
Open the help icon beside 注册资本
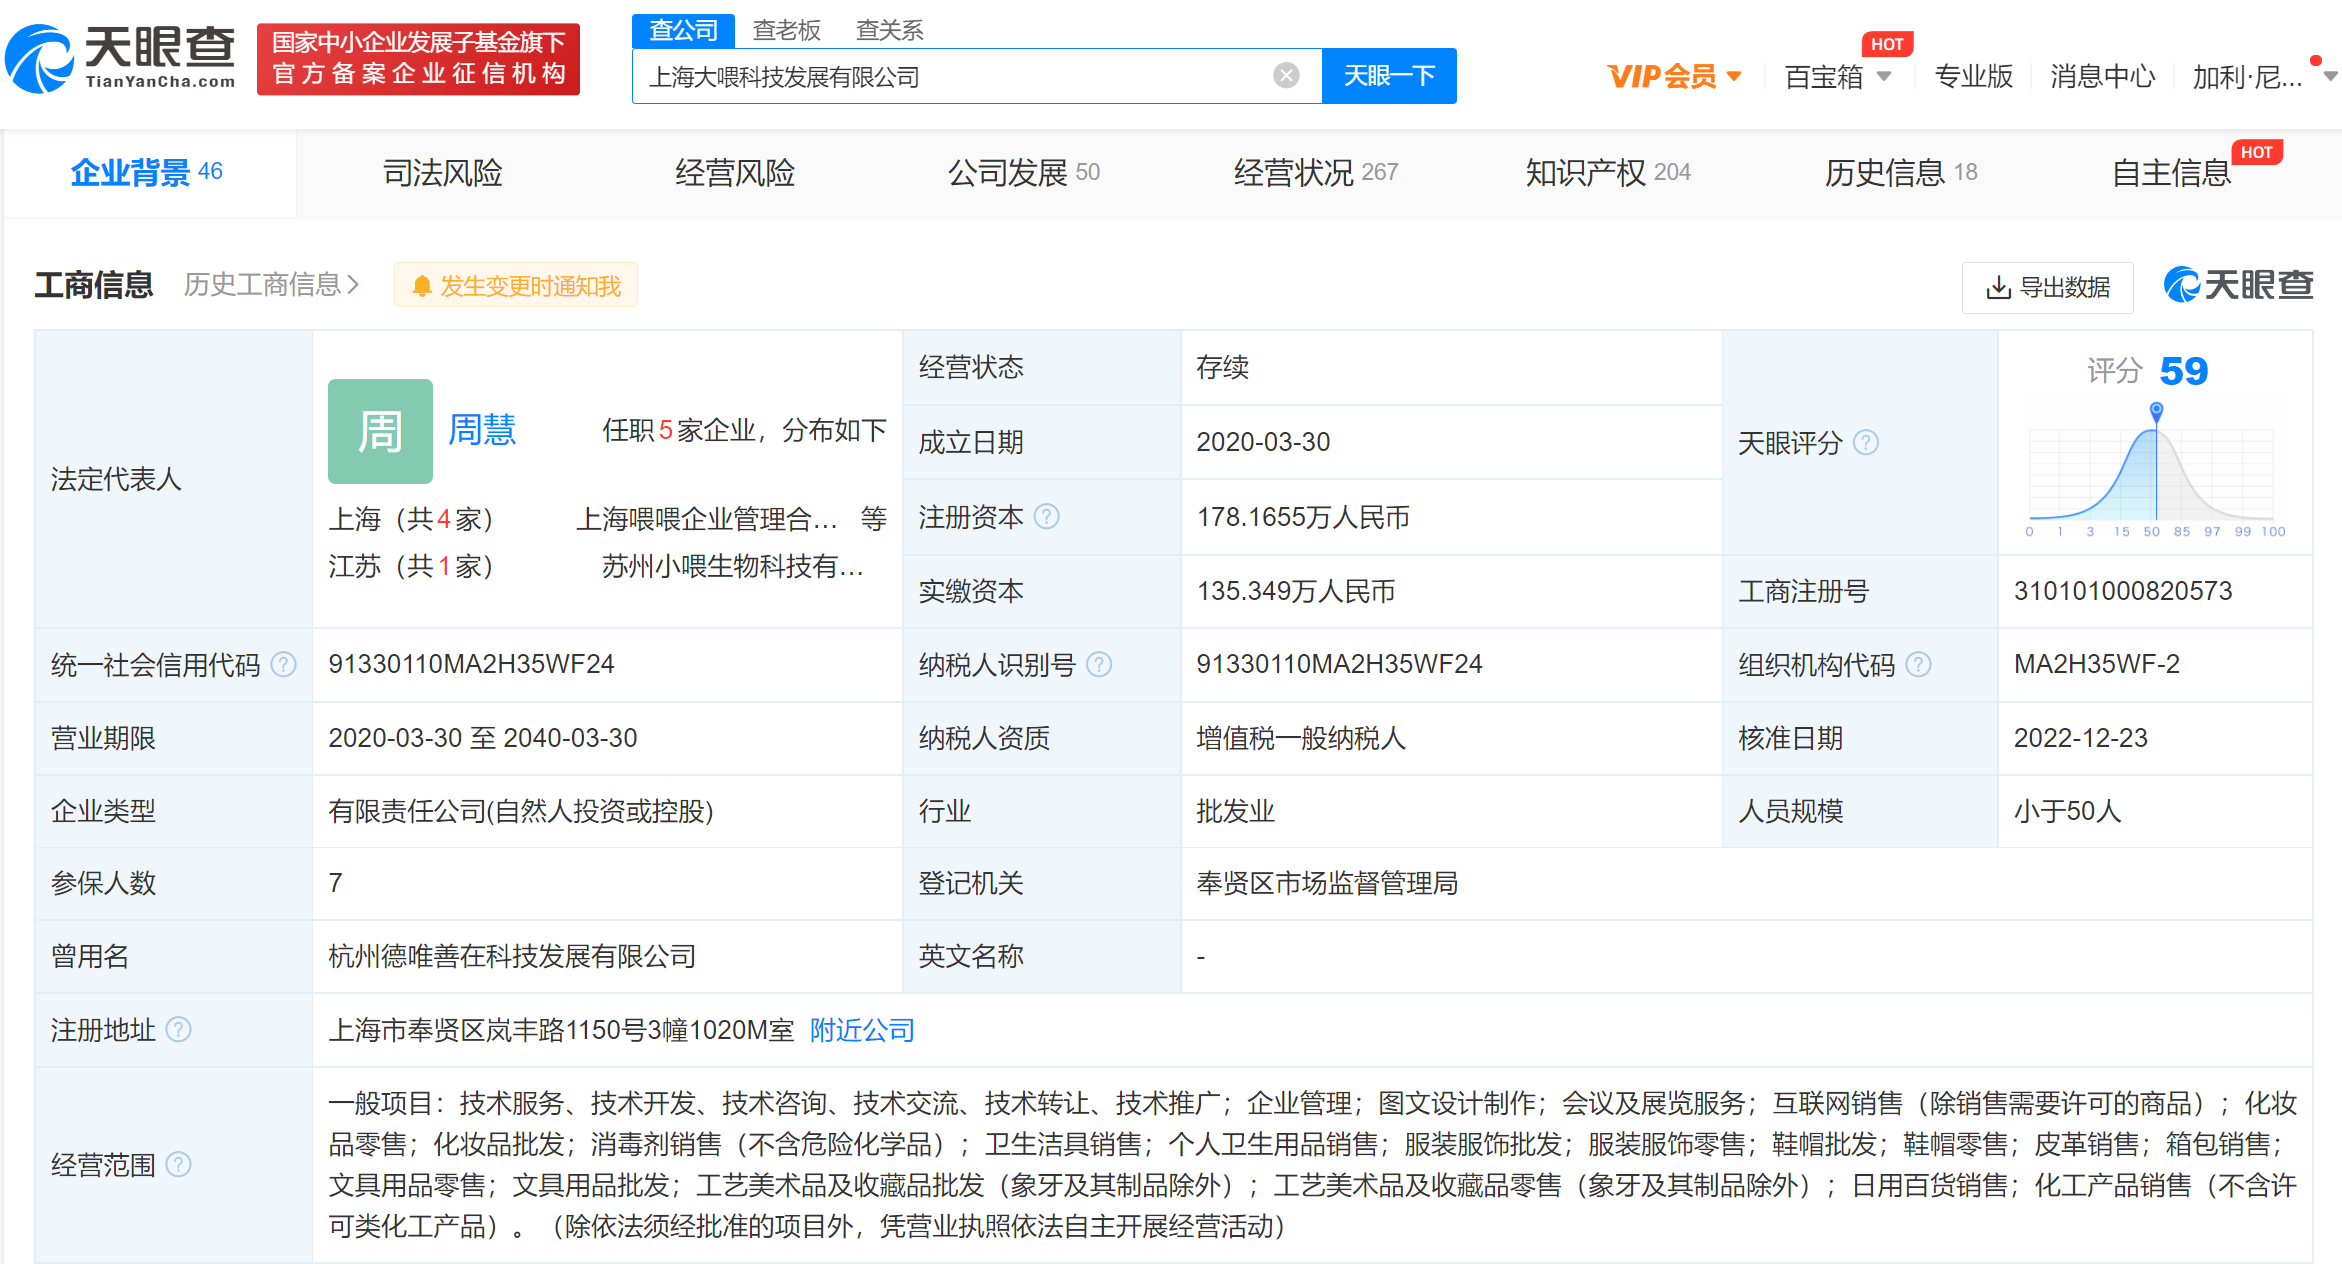[x=1047, y=517]
